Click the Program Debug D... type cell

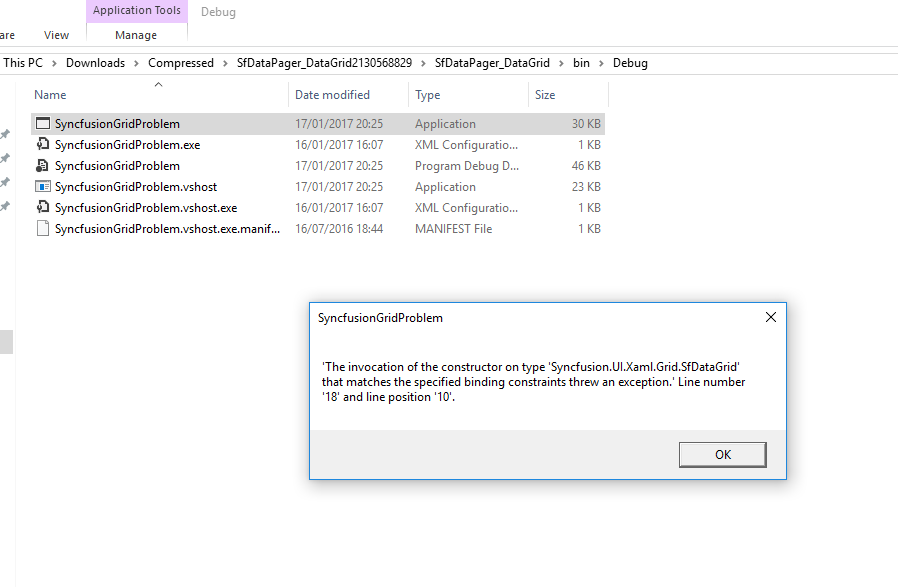(467, 166)
